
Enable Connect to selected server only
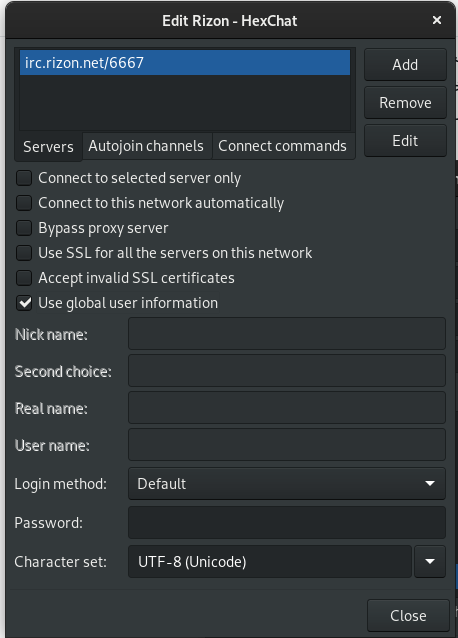(x=24, y=178)
